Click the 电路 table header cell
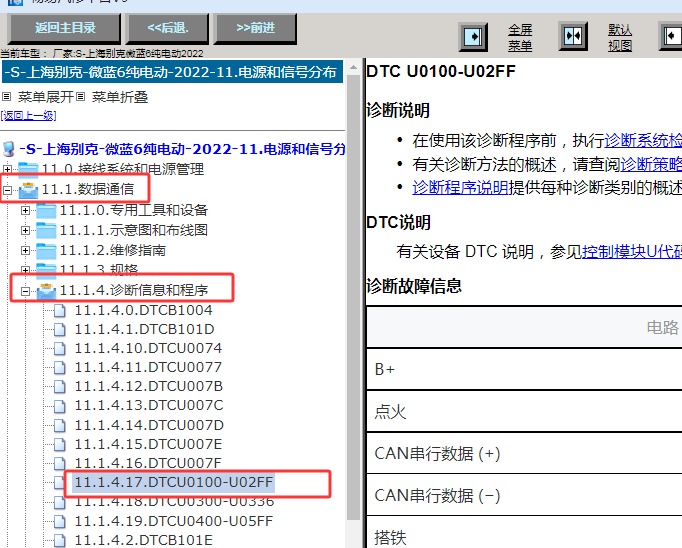This screenshot has width=682, height=548. pos(524,327)
